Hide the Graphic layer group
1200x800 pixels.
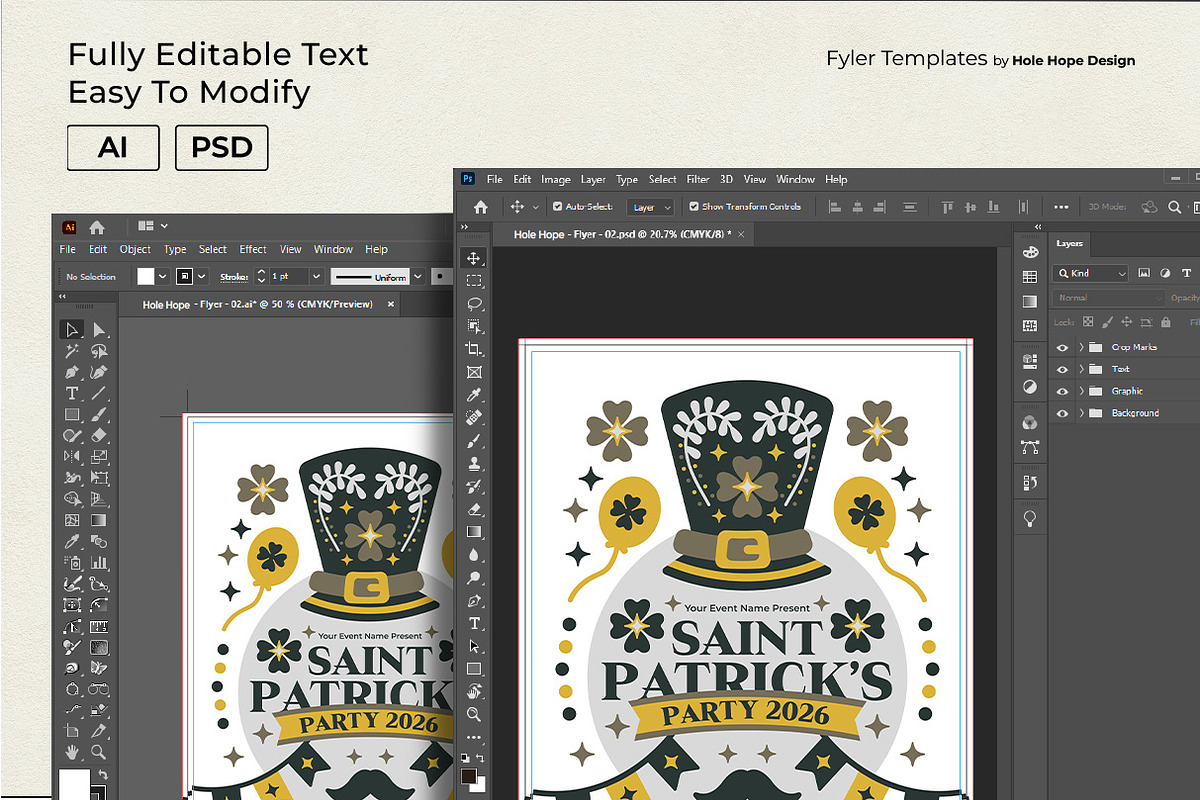1062,391
